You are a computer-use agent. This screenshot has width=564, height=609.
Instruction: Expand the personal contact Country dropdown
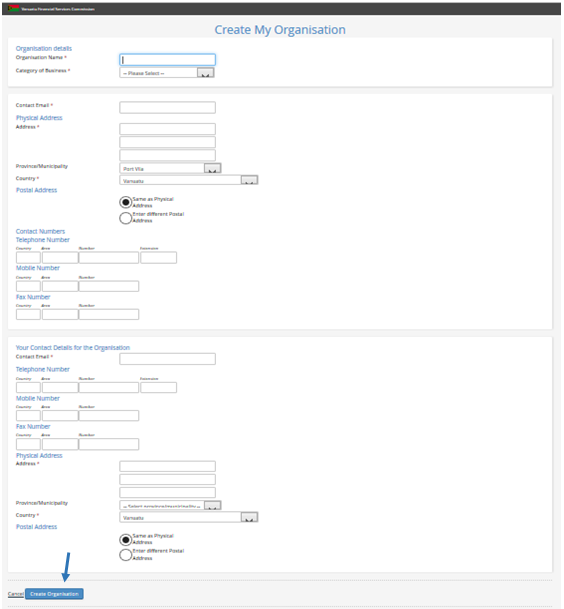(189, 517)
